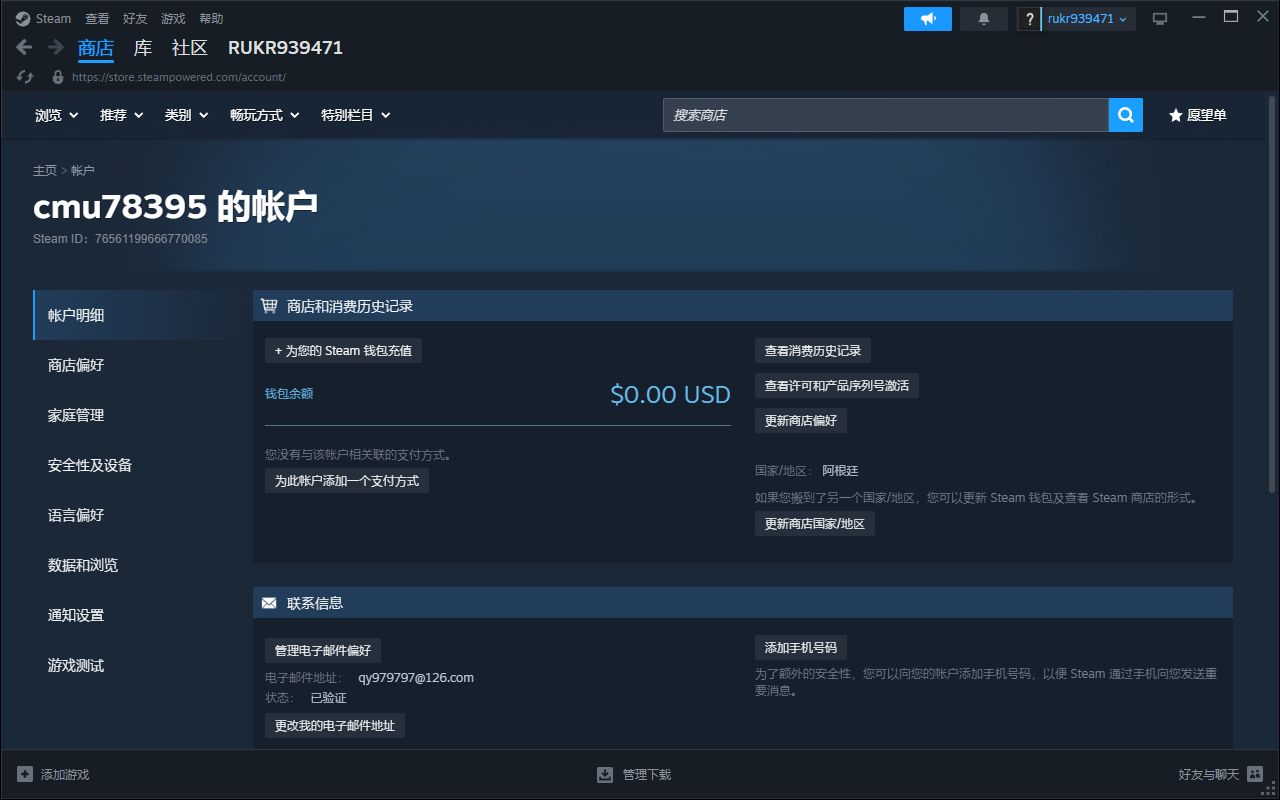This screenshot has width=1280, height=800.
Task: Focus the 搜索商店 search field
Action: click(885, 115)
